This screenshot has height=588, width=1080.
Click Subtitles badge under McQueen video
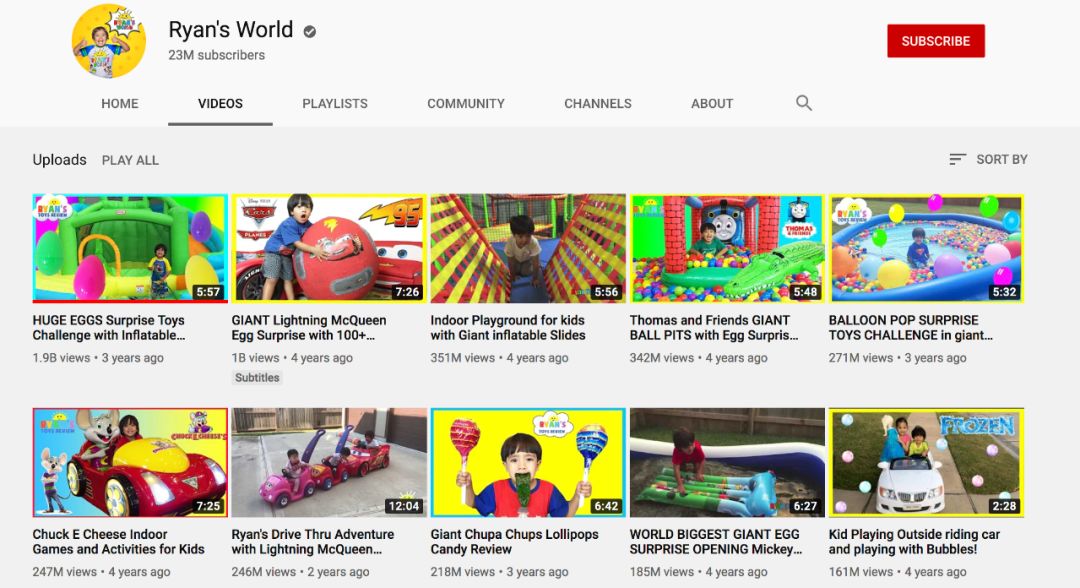click(x=257, y=377)
